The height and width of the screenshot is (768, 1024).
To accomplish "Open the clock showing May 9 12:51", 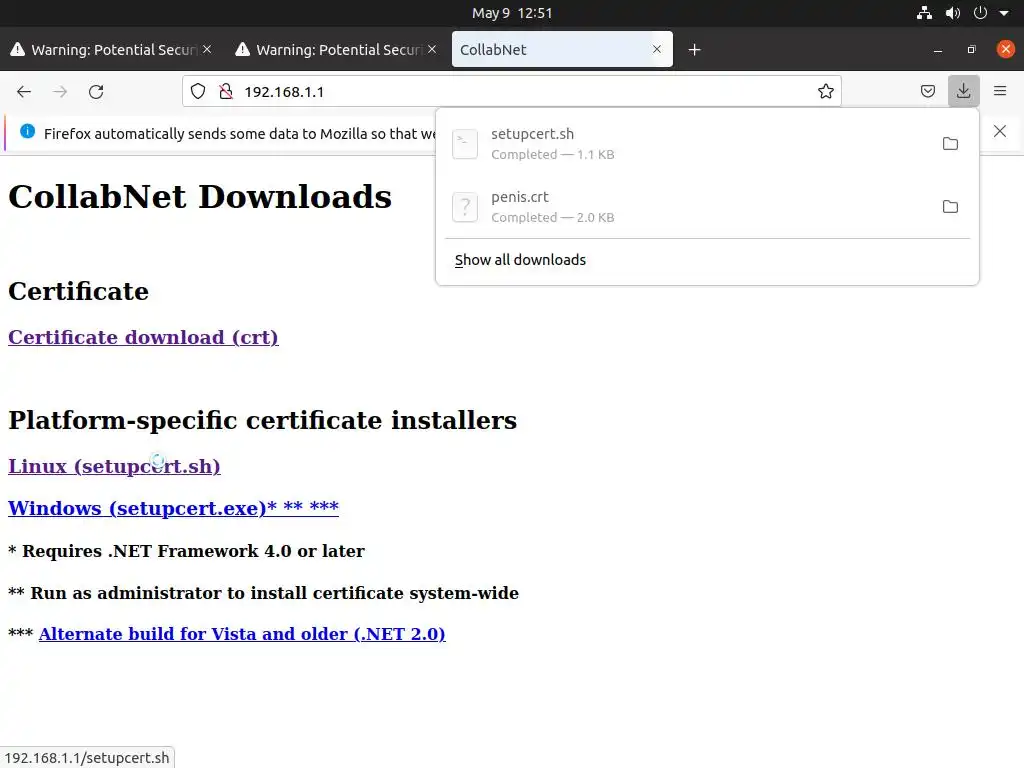I will click(x=512, y=13).
